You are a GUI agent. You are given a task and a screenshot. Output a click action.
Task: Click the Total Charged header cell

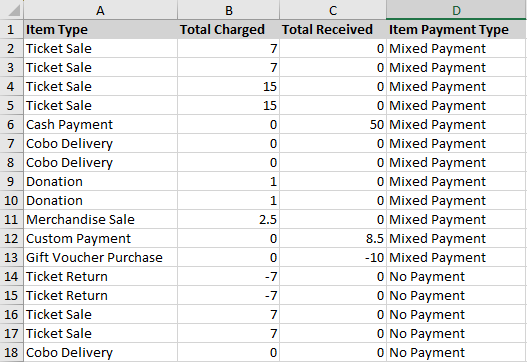[229, 30]
